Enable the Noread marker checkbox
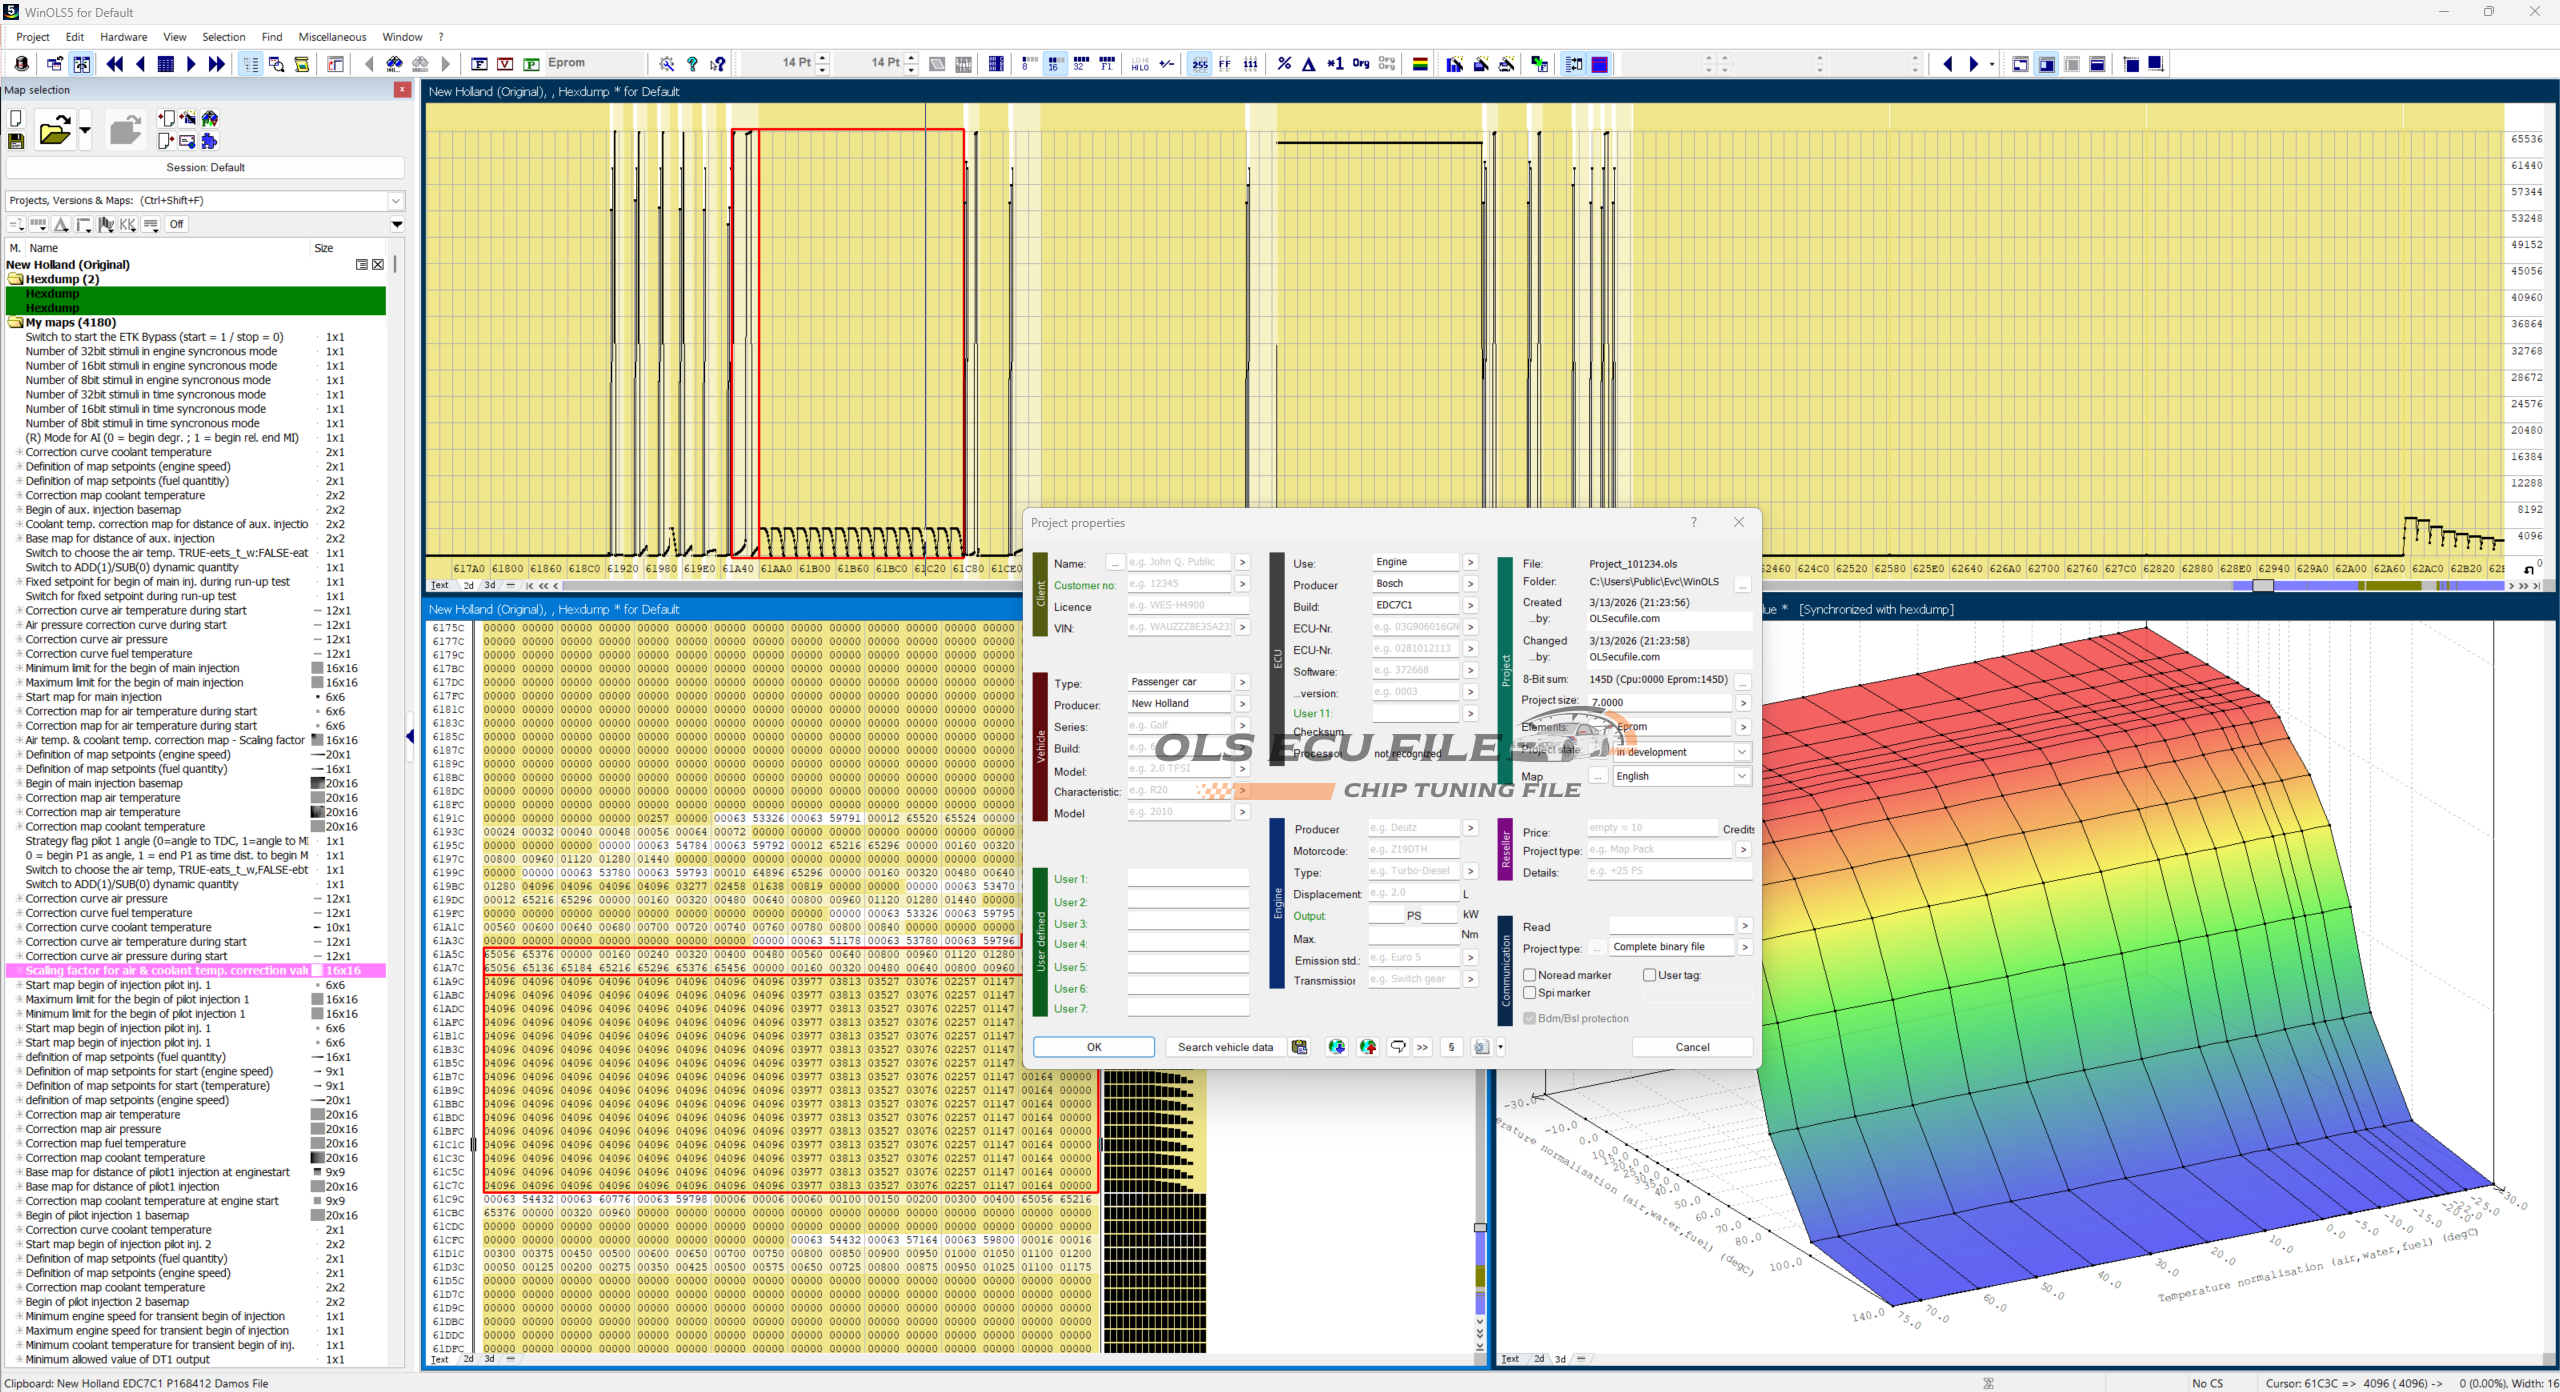 (x=1529, y=975)
